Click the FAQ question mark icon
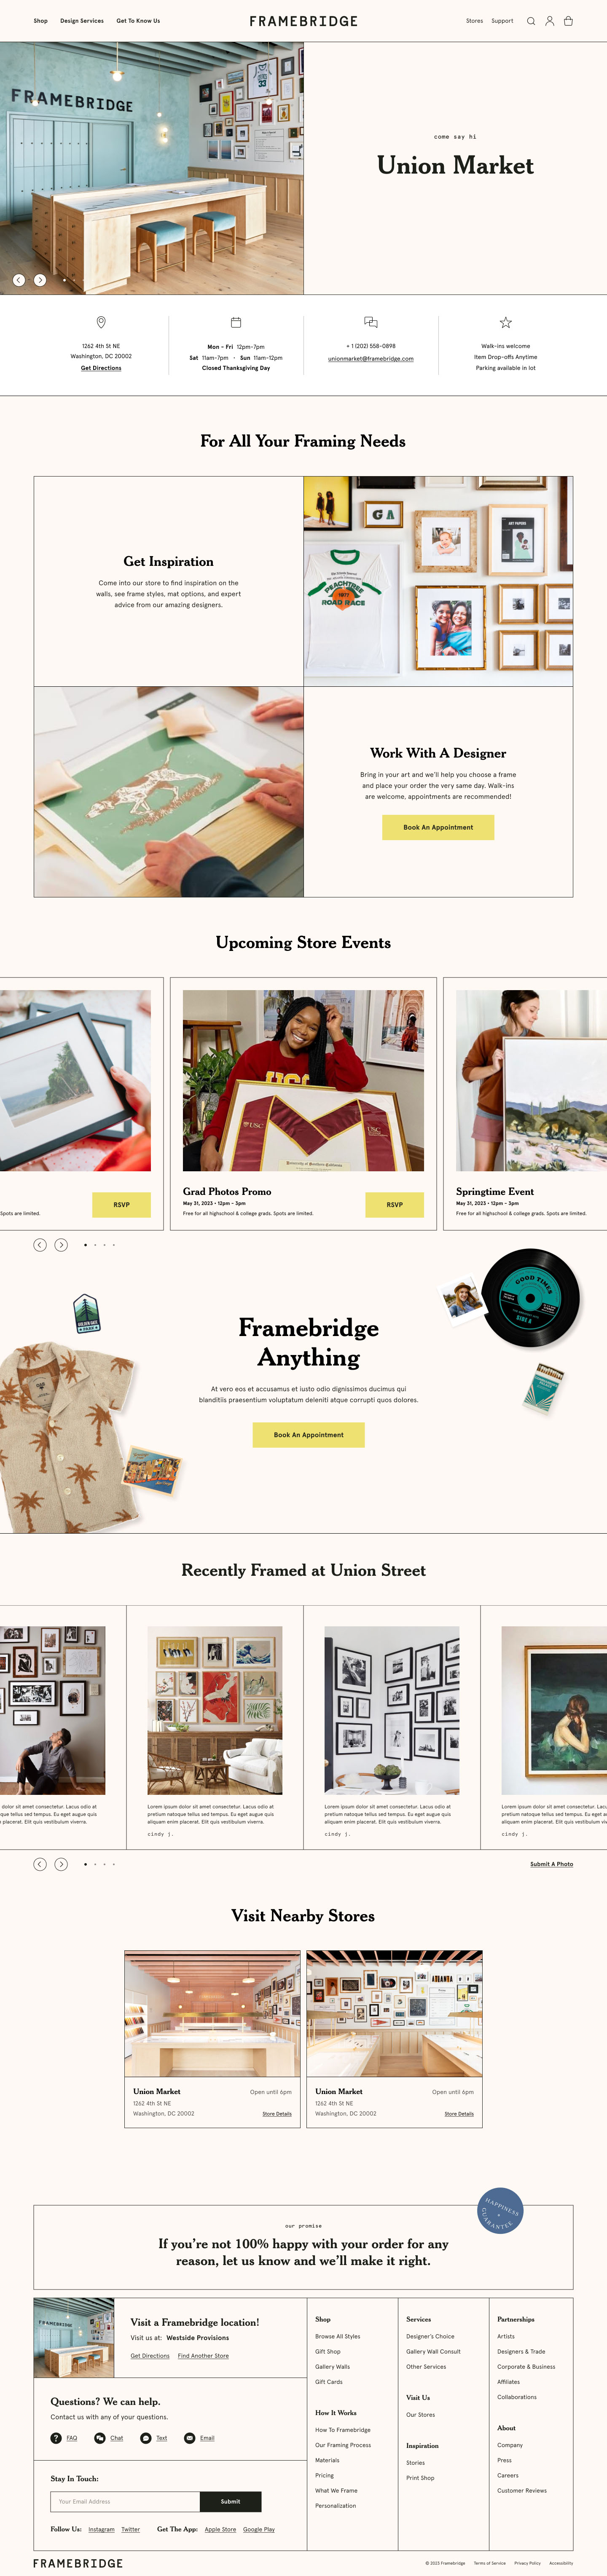607x2576 pixels. pos(56,2437)
